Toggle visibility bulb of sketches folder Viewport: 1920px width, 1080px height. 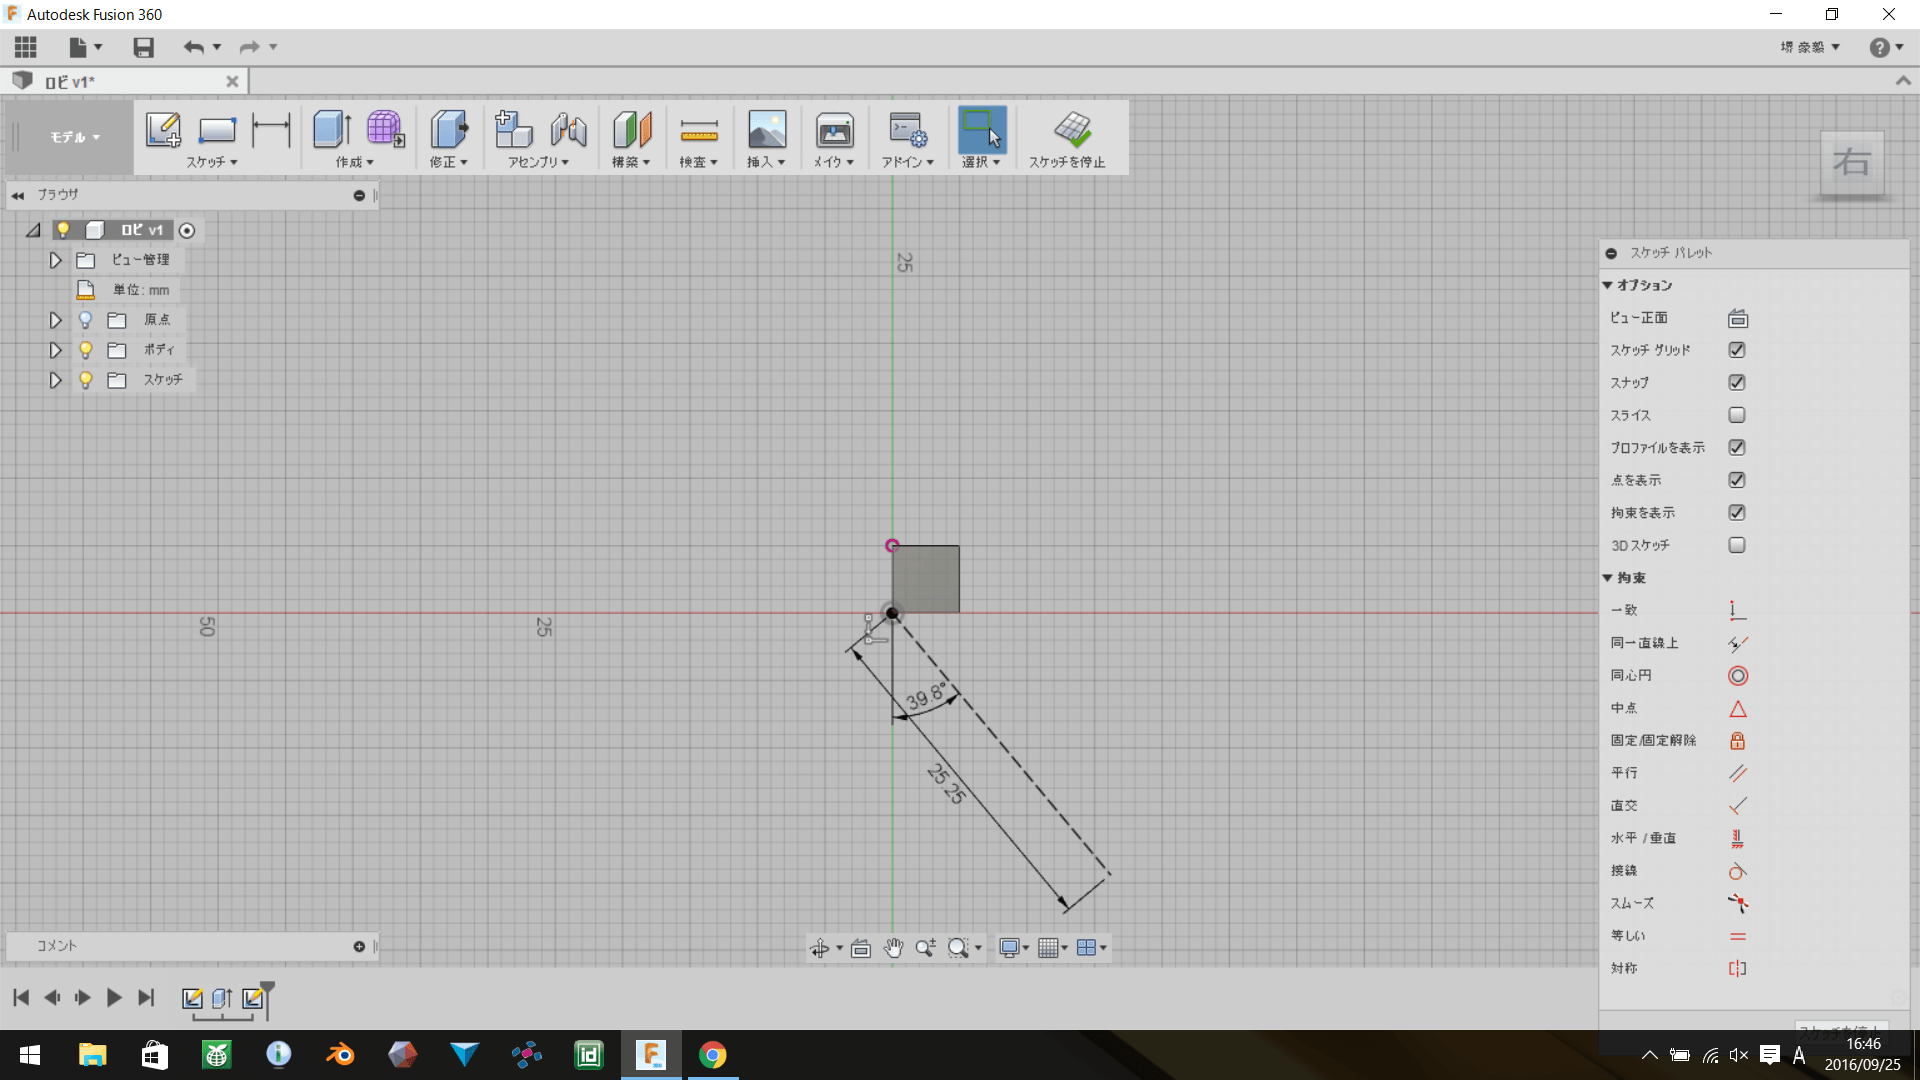pos(86,380)
